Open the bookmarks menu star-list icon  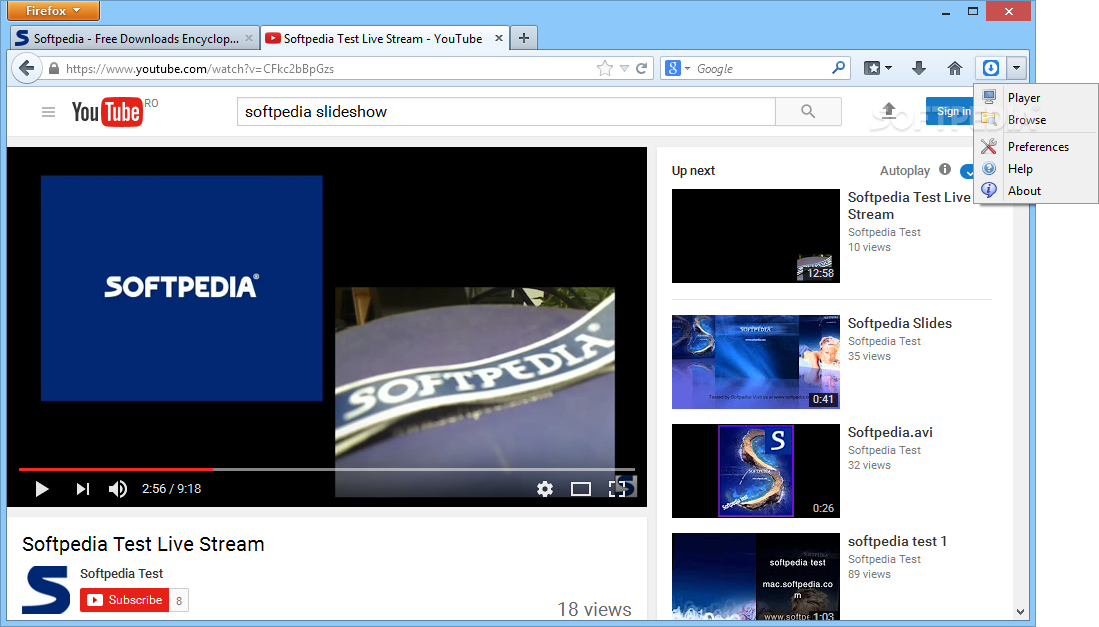pos(878,69)
